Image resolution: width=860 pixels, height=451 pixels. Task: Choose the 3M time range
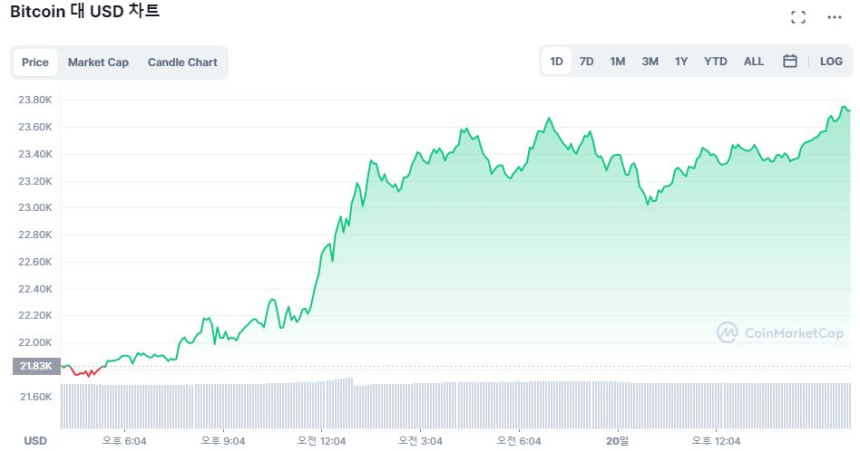pos(650,61)
